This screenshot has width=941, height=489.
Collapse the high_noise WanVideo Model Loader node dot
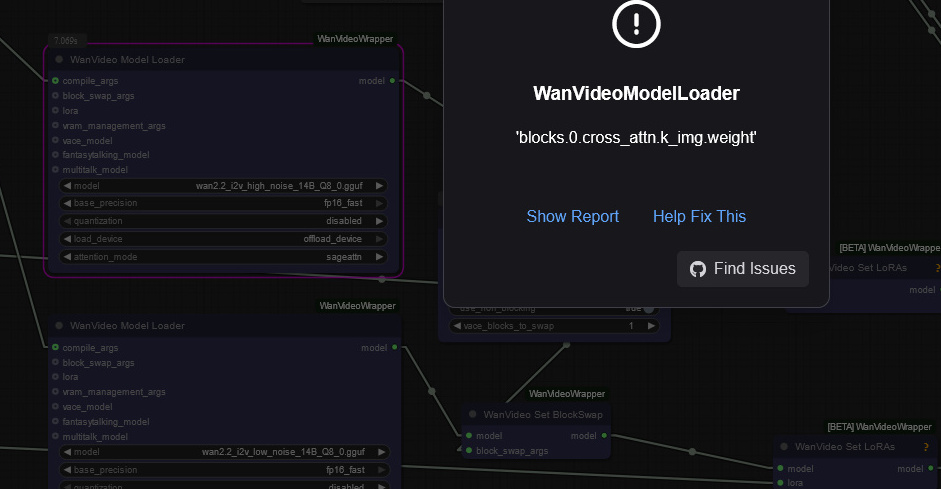59,59
